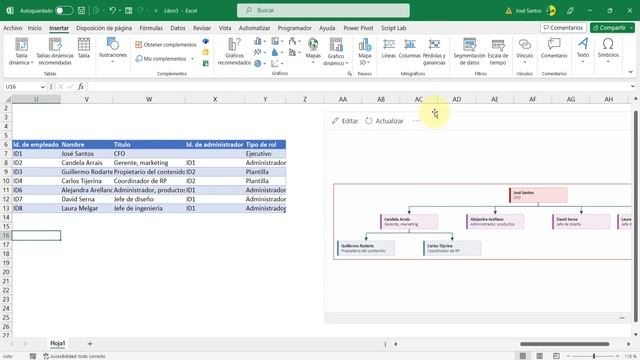Click the Name Box showing U16
The height and width of the screenshot is (360, 640).
22,87
